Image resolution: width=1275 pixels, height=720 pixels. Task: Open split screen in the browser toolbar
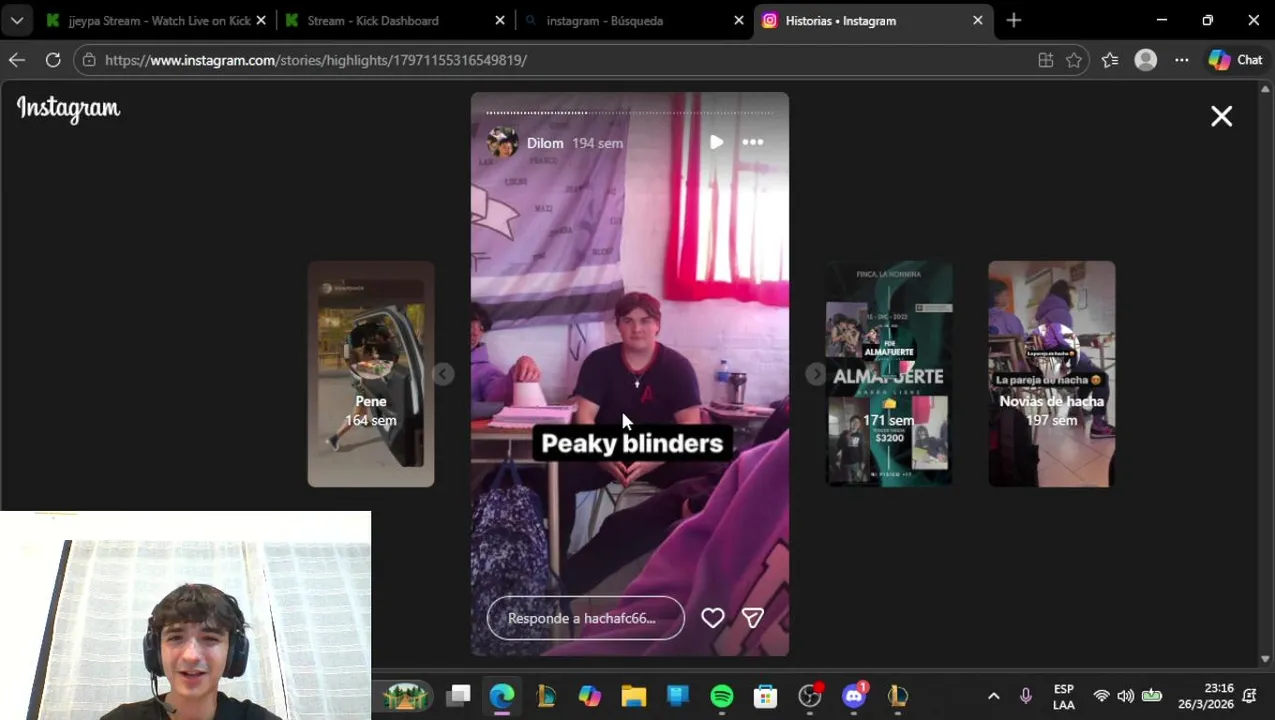point(1046,60)
